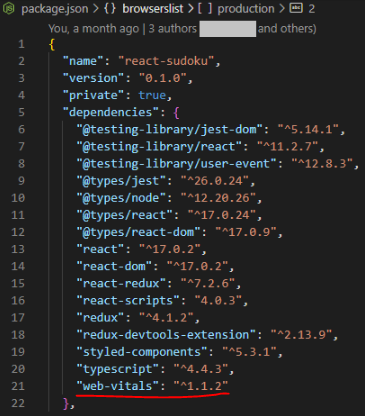This screenshot has width=365, height=416.
Task: Click the "react-redux" key
Action: point(121,283)
